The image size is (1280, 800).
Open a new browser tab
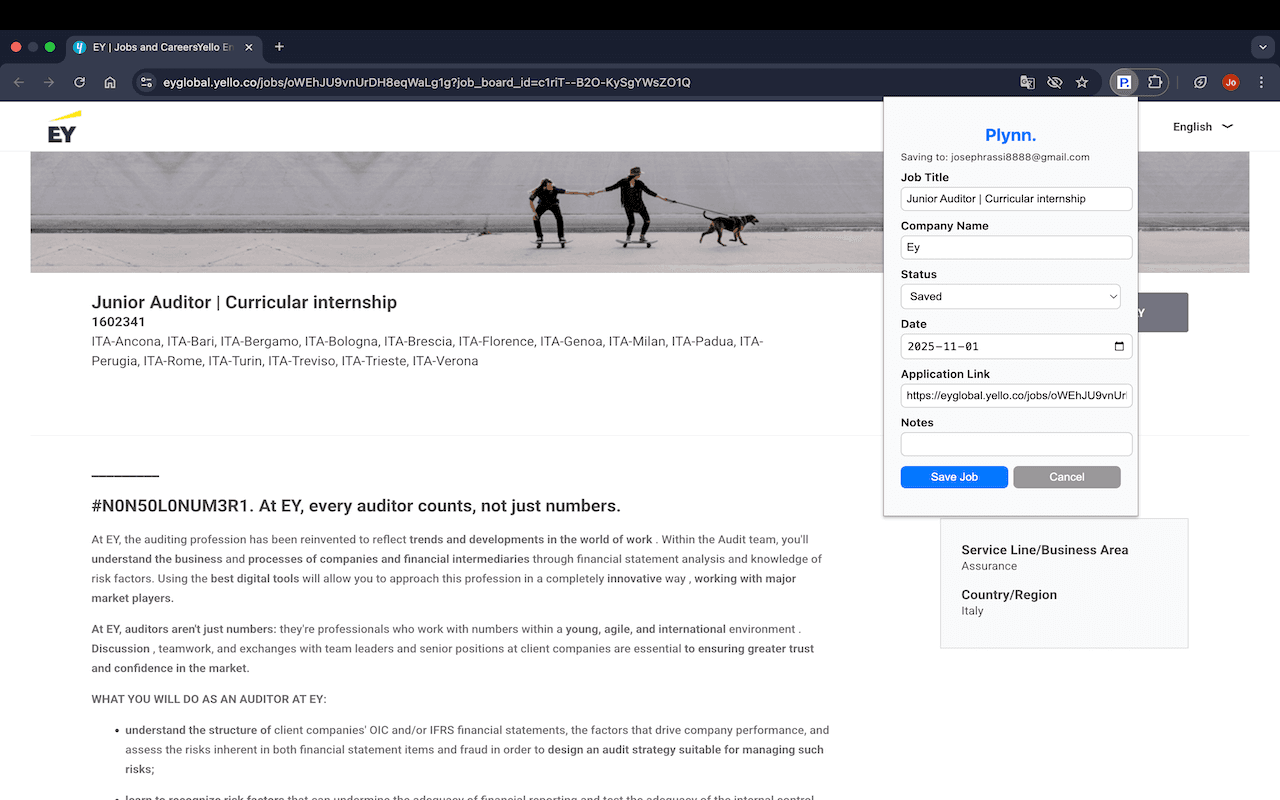click(x=279, y=47)
